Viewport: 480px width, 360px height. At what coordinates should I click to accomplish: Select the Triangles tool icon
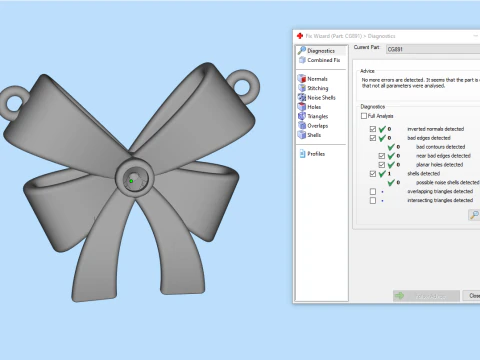pyautogui.click(x=302, y=116)
